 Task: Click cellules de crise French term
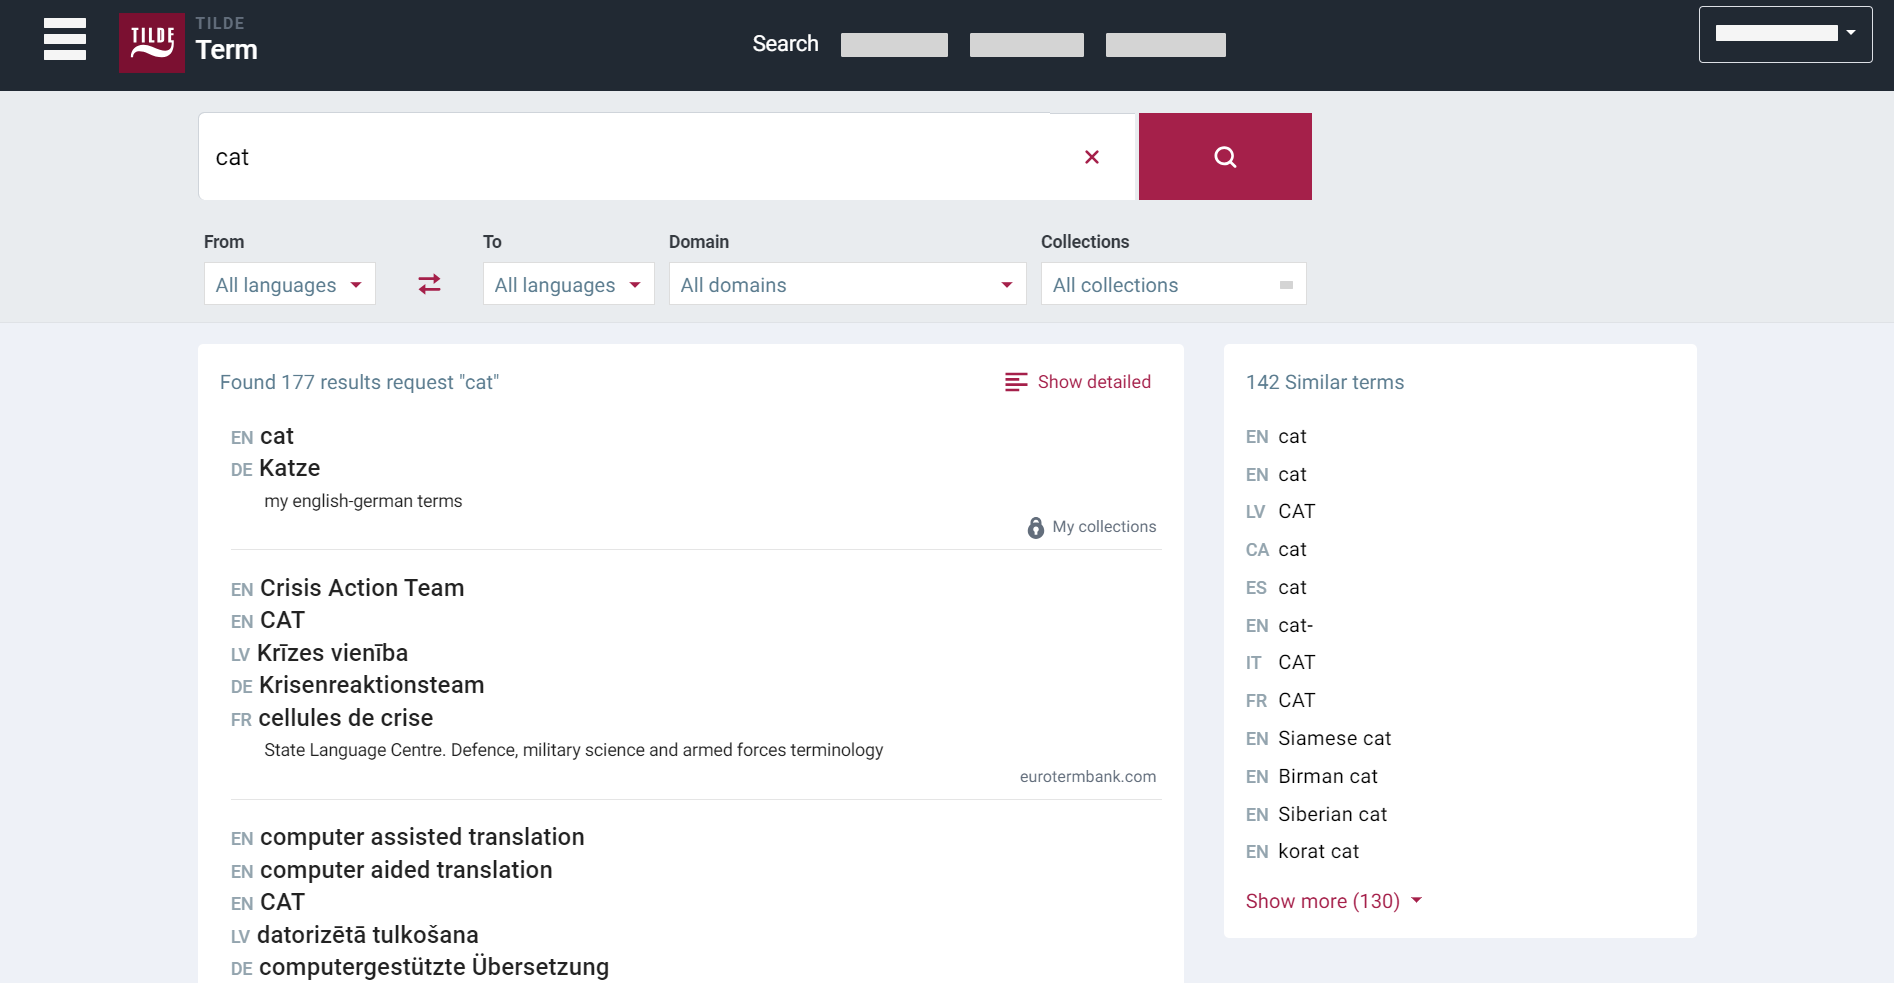(x=345, y=718)
